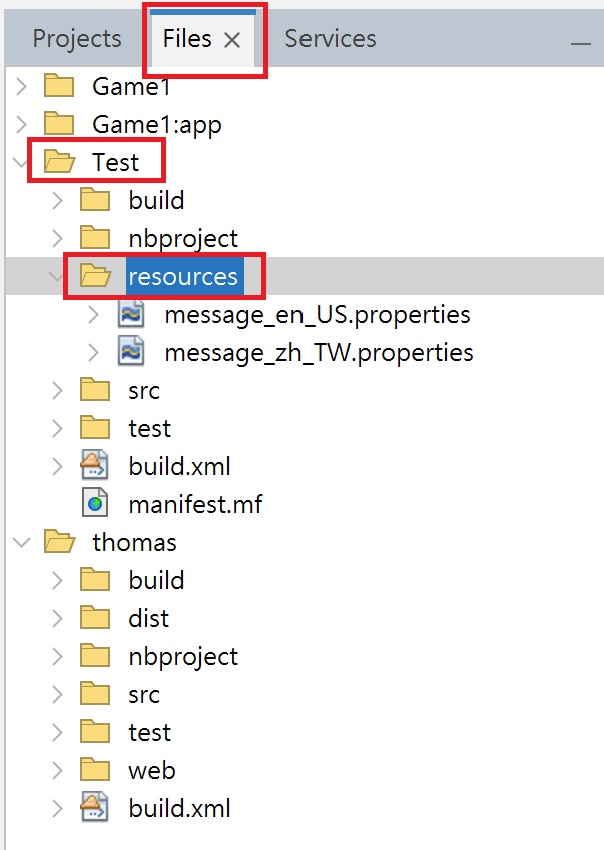Select the src folder under thomas

144,694
